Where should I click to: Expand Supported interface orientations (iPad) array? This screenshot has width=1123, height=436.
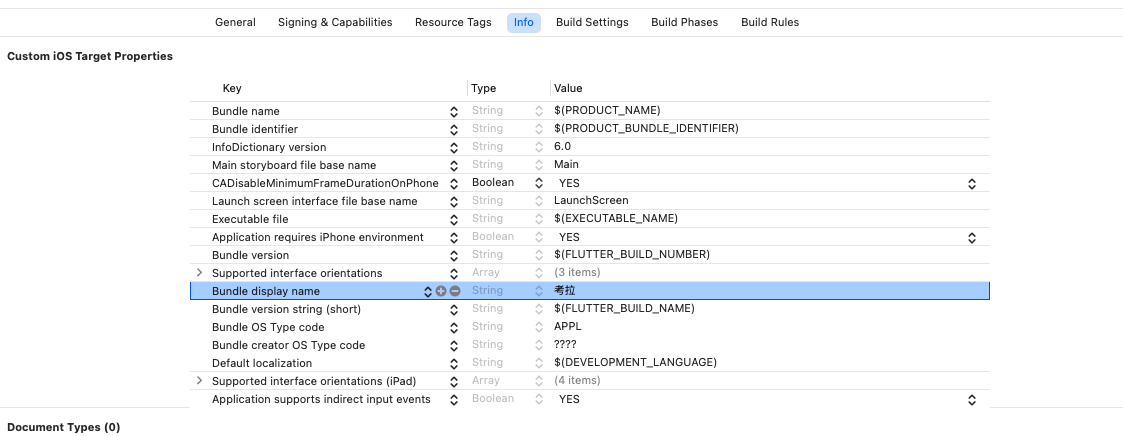[x=199, y=381]
